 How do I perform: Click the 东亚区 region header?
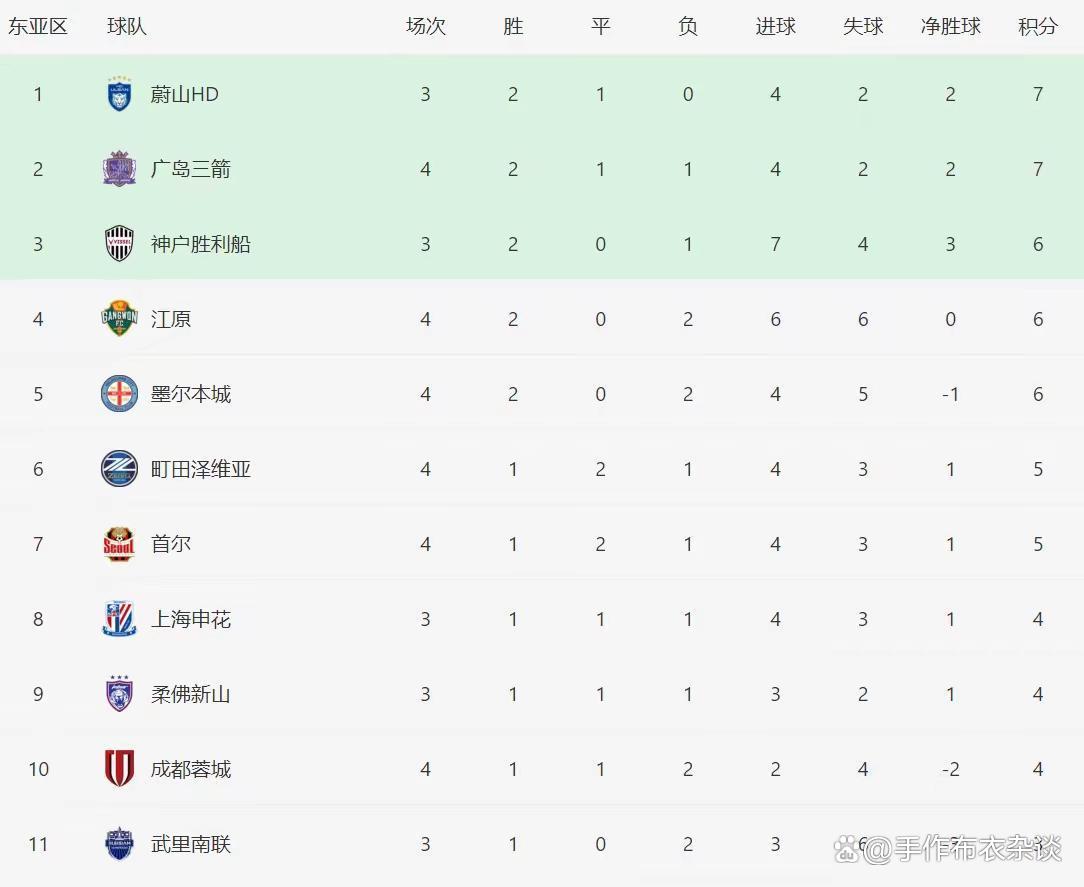[38, 27]
